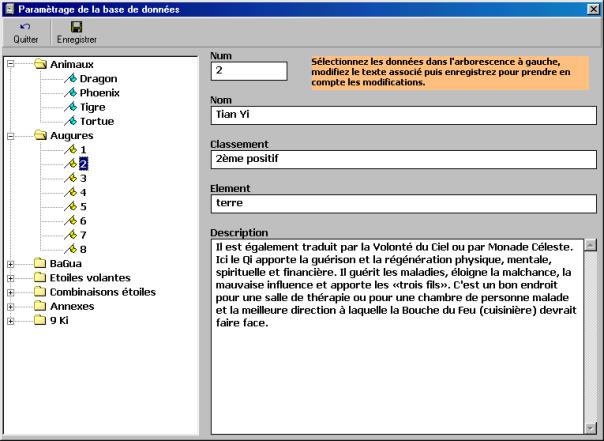
Task: Click the yellow icon beside augure 3
Action: [70, 178]
